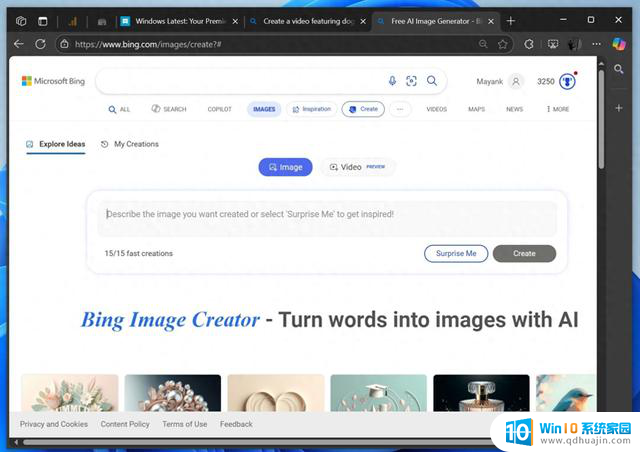Add a sidebar app with plus icon
Viewport: 640px width, 452px height.
coord(619,108)
